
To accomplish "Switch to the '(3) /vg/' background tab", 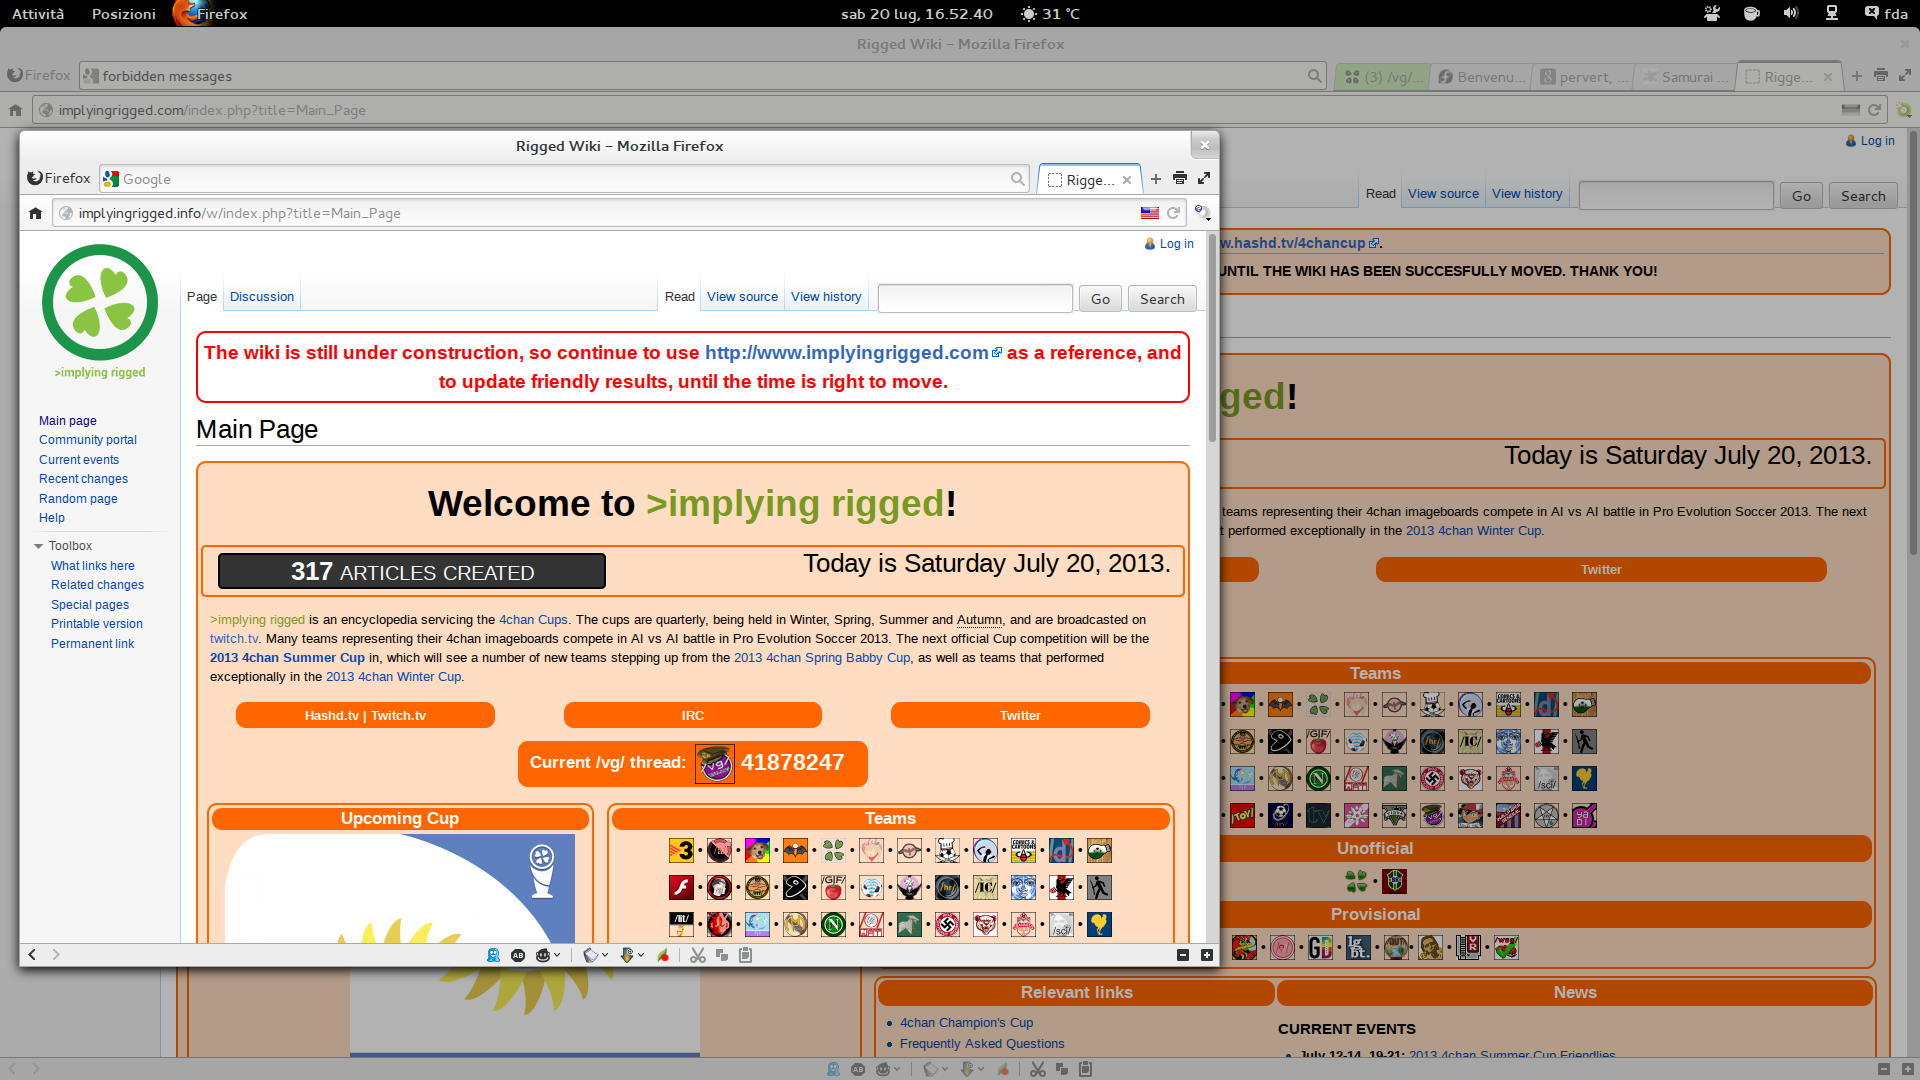I will [1384, 77].
